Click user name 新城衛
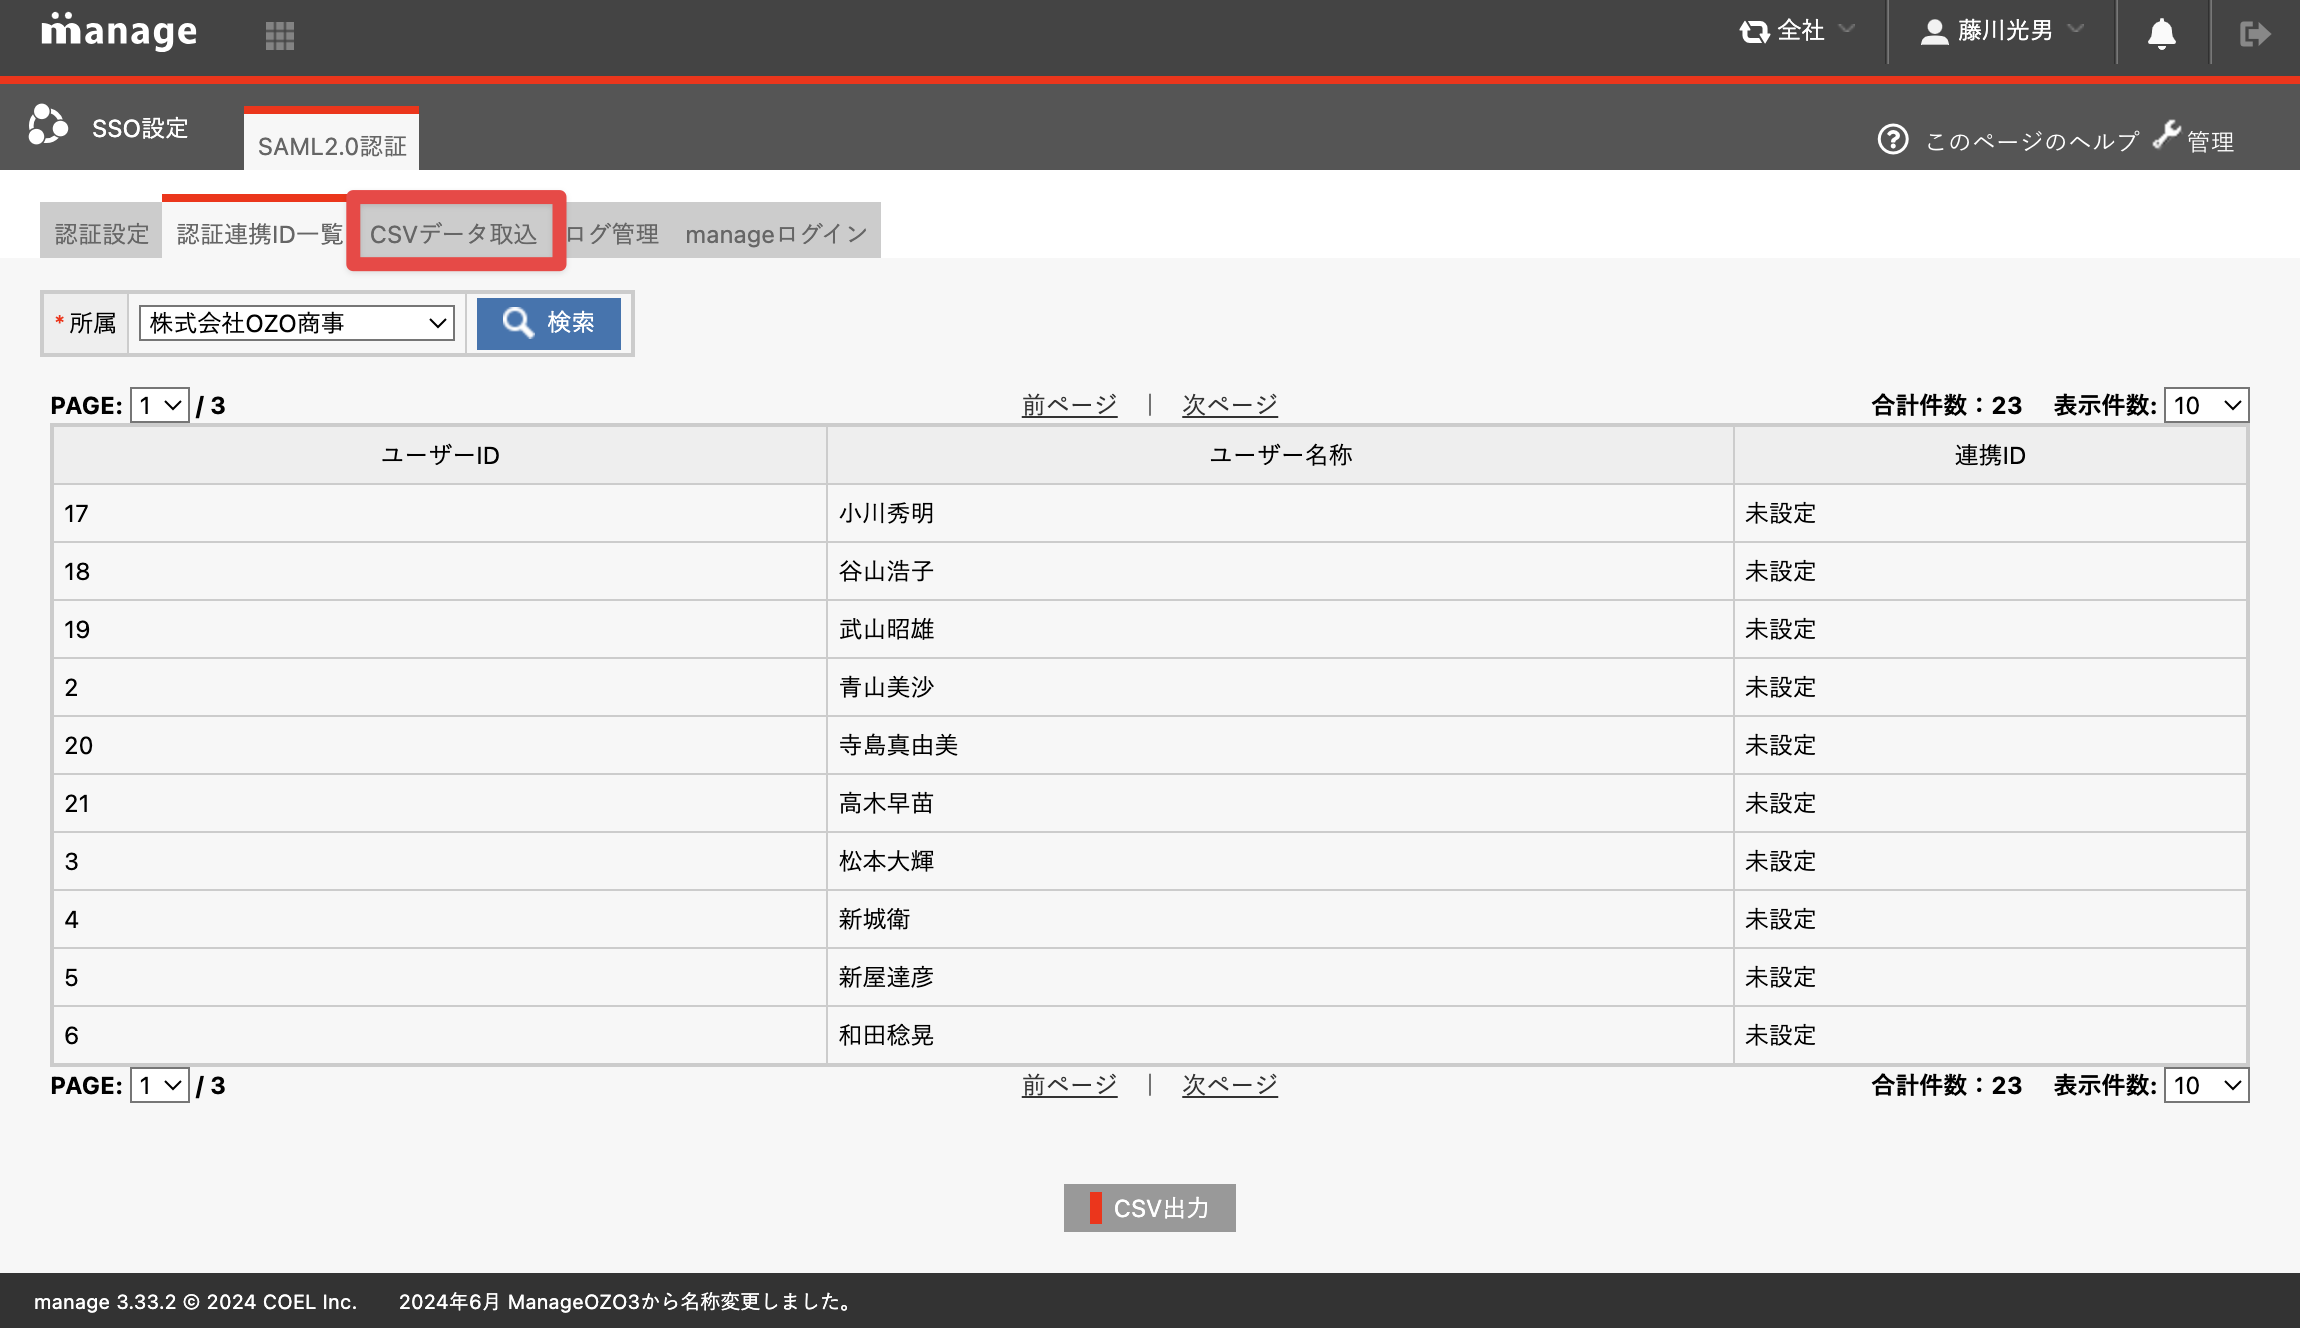The height and width of the screenshot is (1328, 2300). click(874, 919)
